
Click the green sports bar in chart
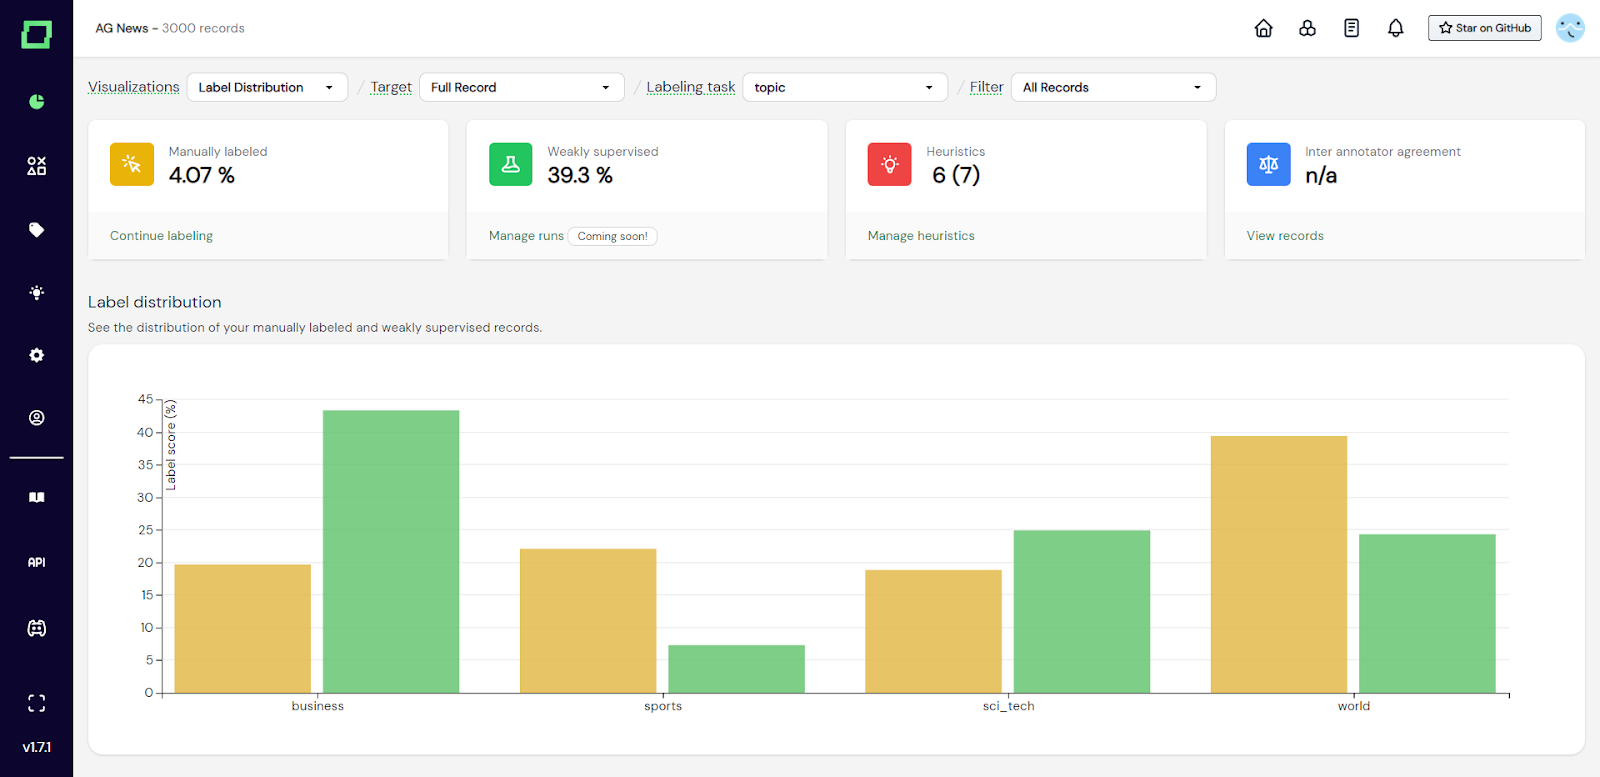coord(736,669)
